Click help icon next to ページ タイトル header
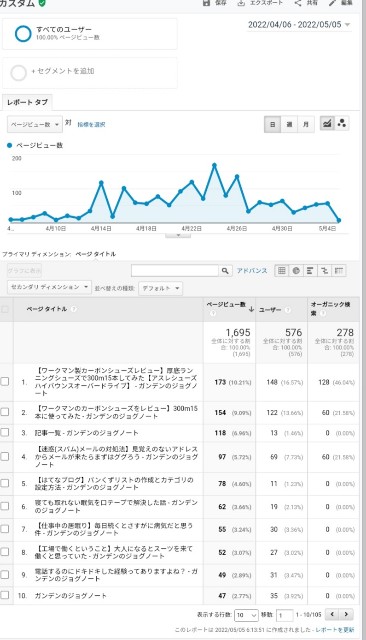The width and height of the screenshot is (366, 640). [x=74, y=309]
